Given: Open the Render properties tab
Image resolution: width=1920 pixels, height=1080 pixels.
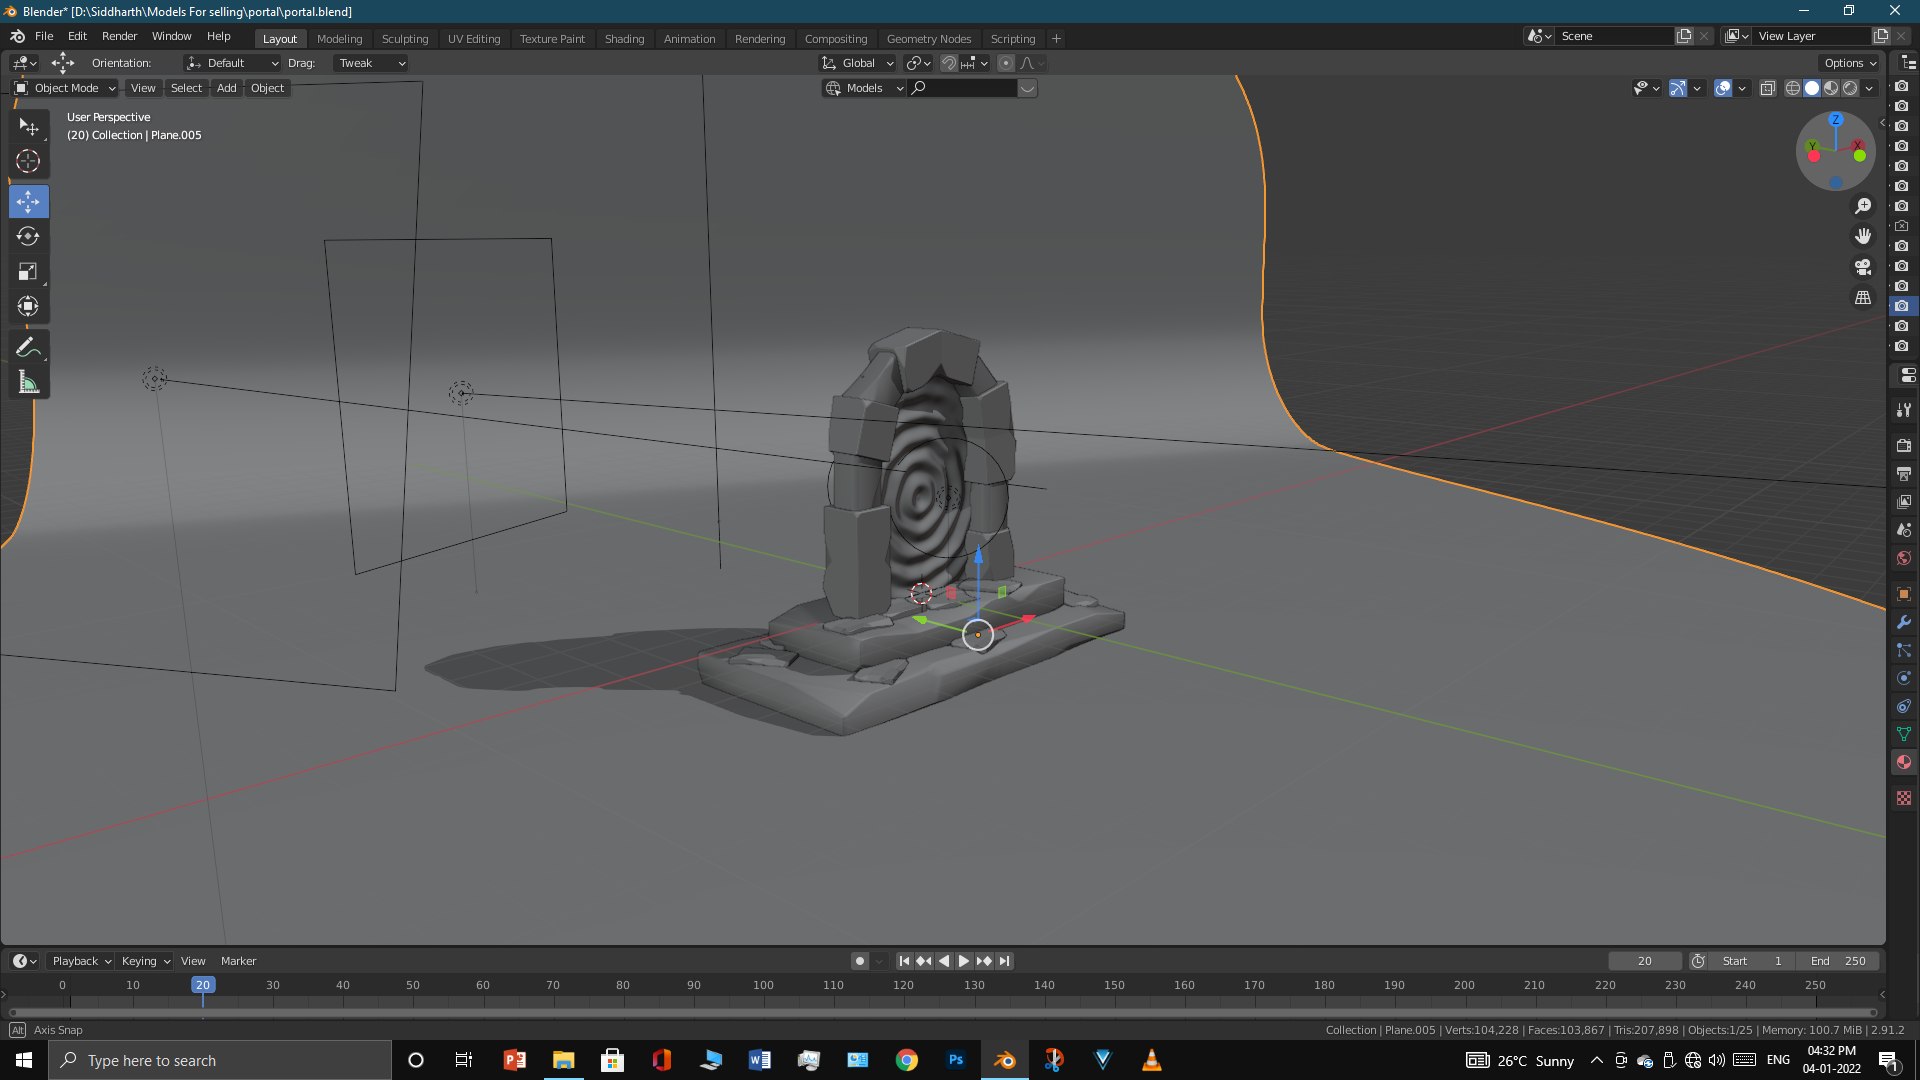Looking at the screenshot, I should click(1904, 446).
